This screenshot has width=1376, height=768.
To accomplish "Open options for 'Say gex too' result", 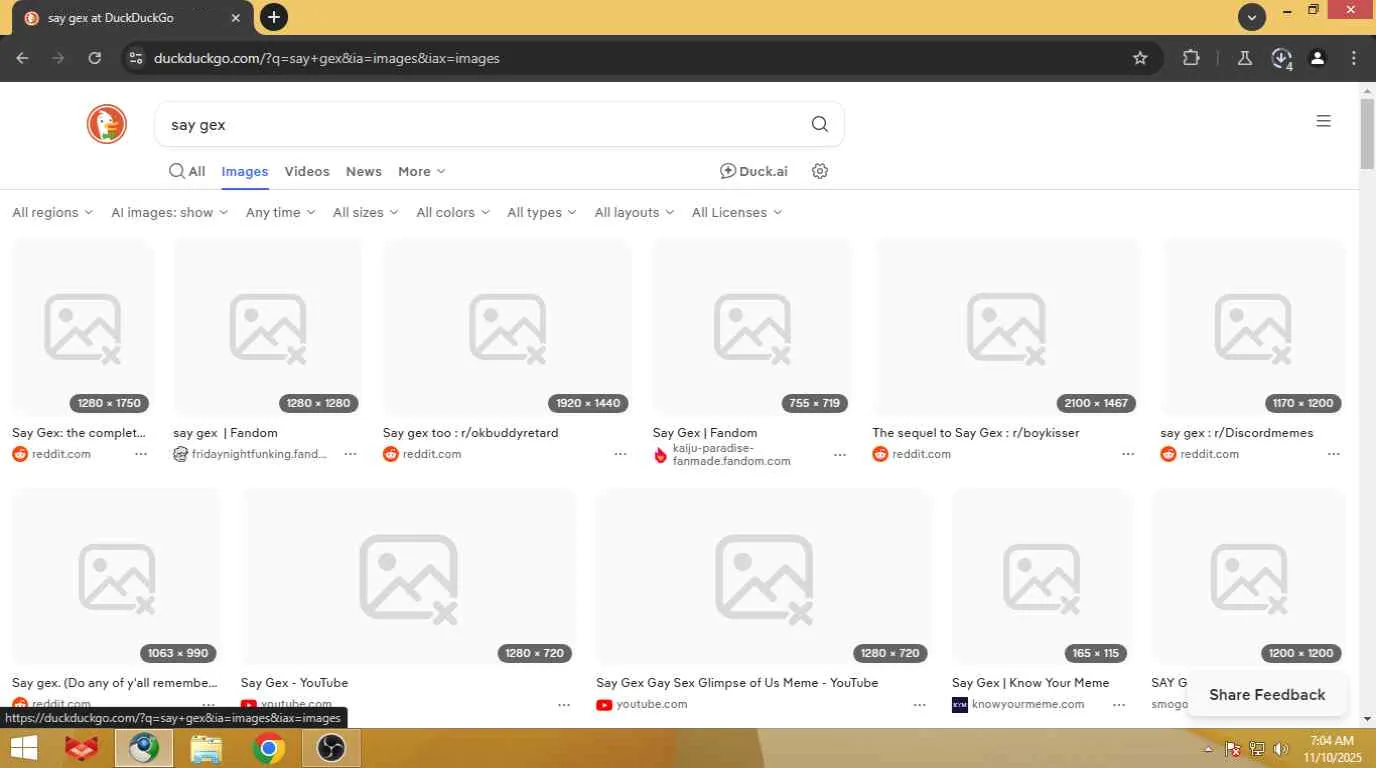I will pos(620,454).
